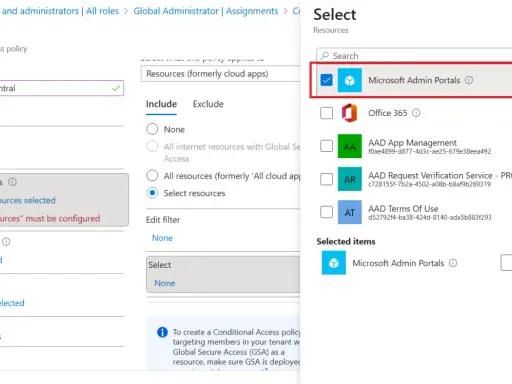Image resolution: width=512 pixels, height=384 pixels.
Task: Open Edit filter None link
Action: [x=162, y=238]
